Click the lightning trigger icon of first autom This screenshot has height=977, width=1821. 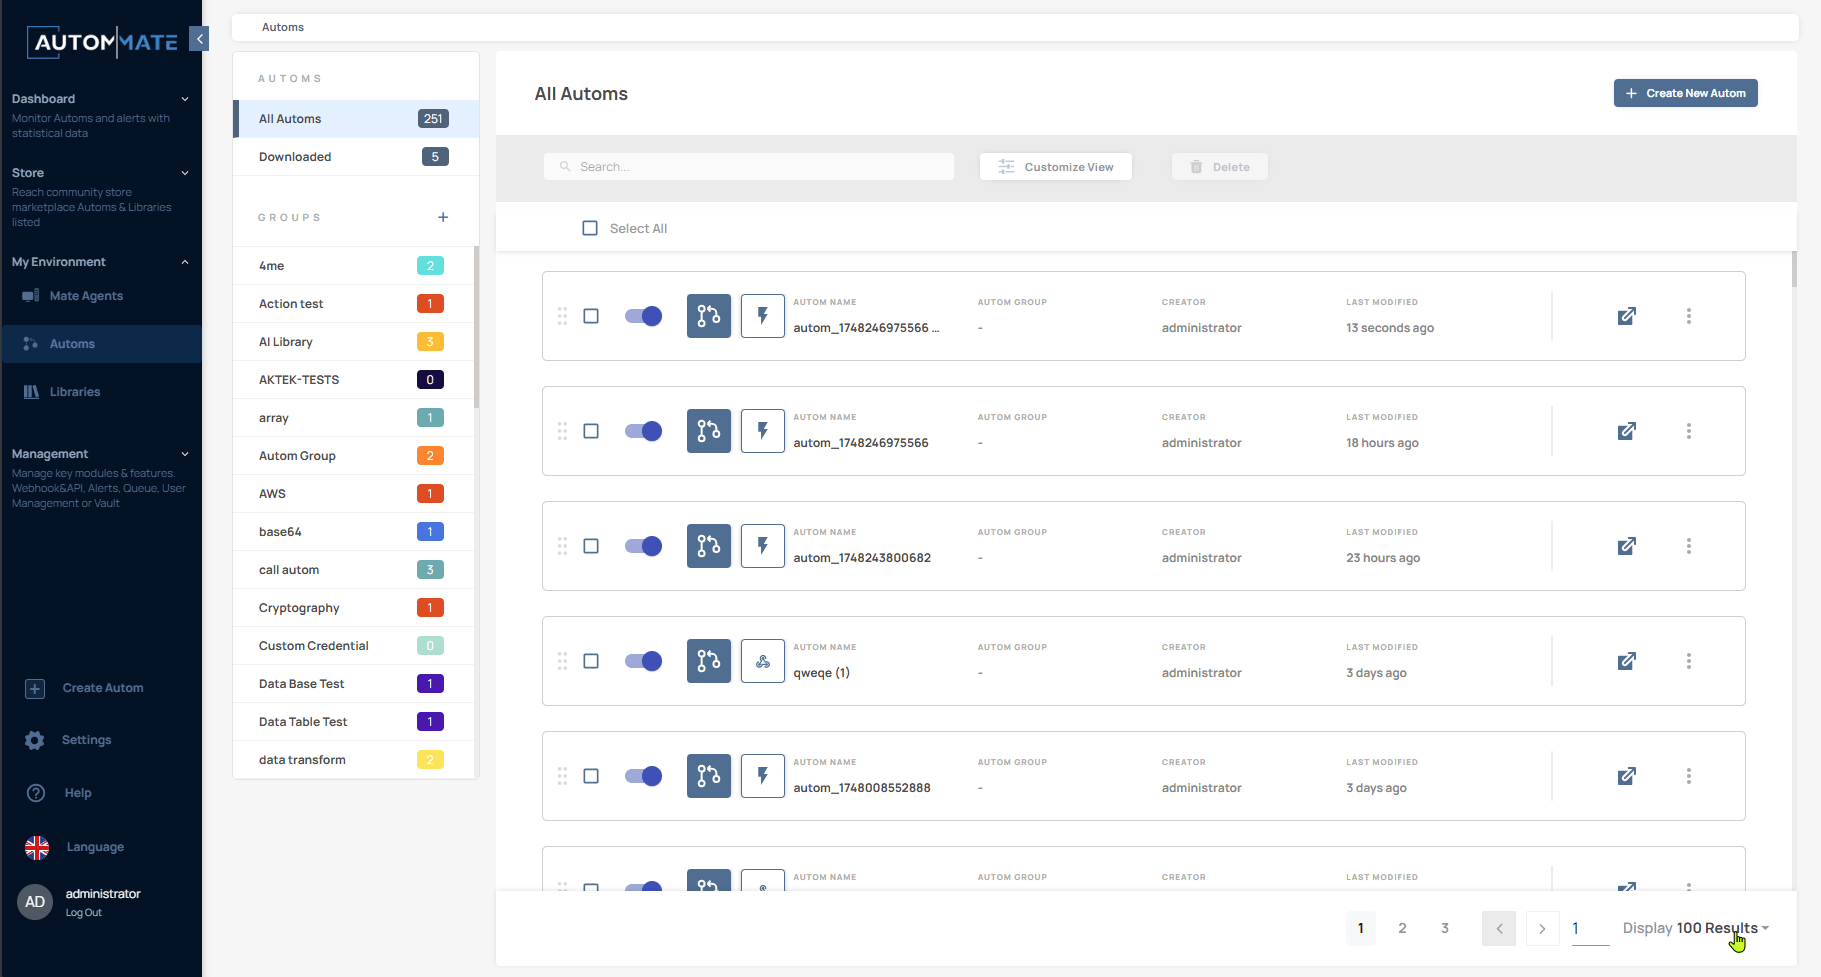pyautogui.click(x=762, y=316)
